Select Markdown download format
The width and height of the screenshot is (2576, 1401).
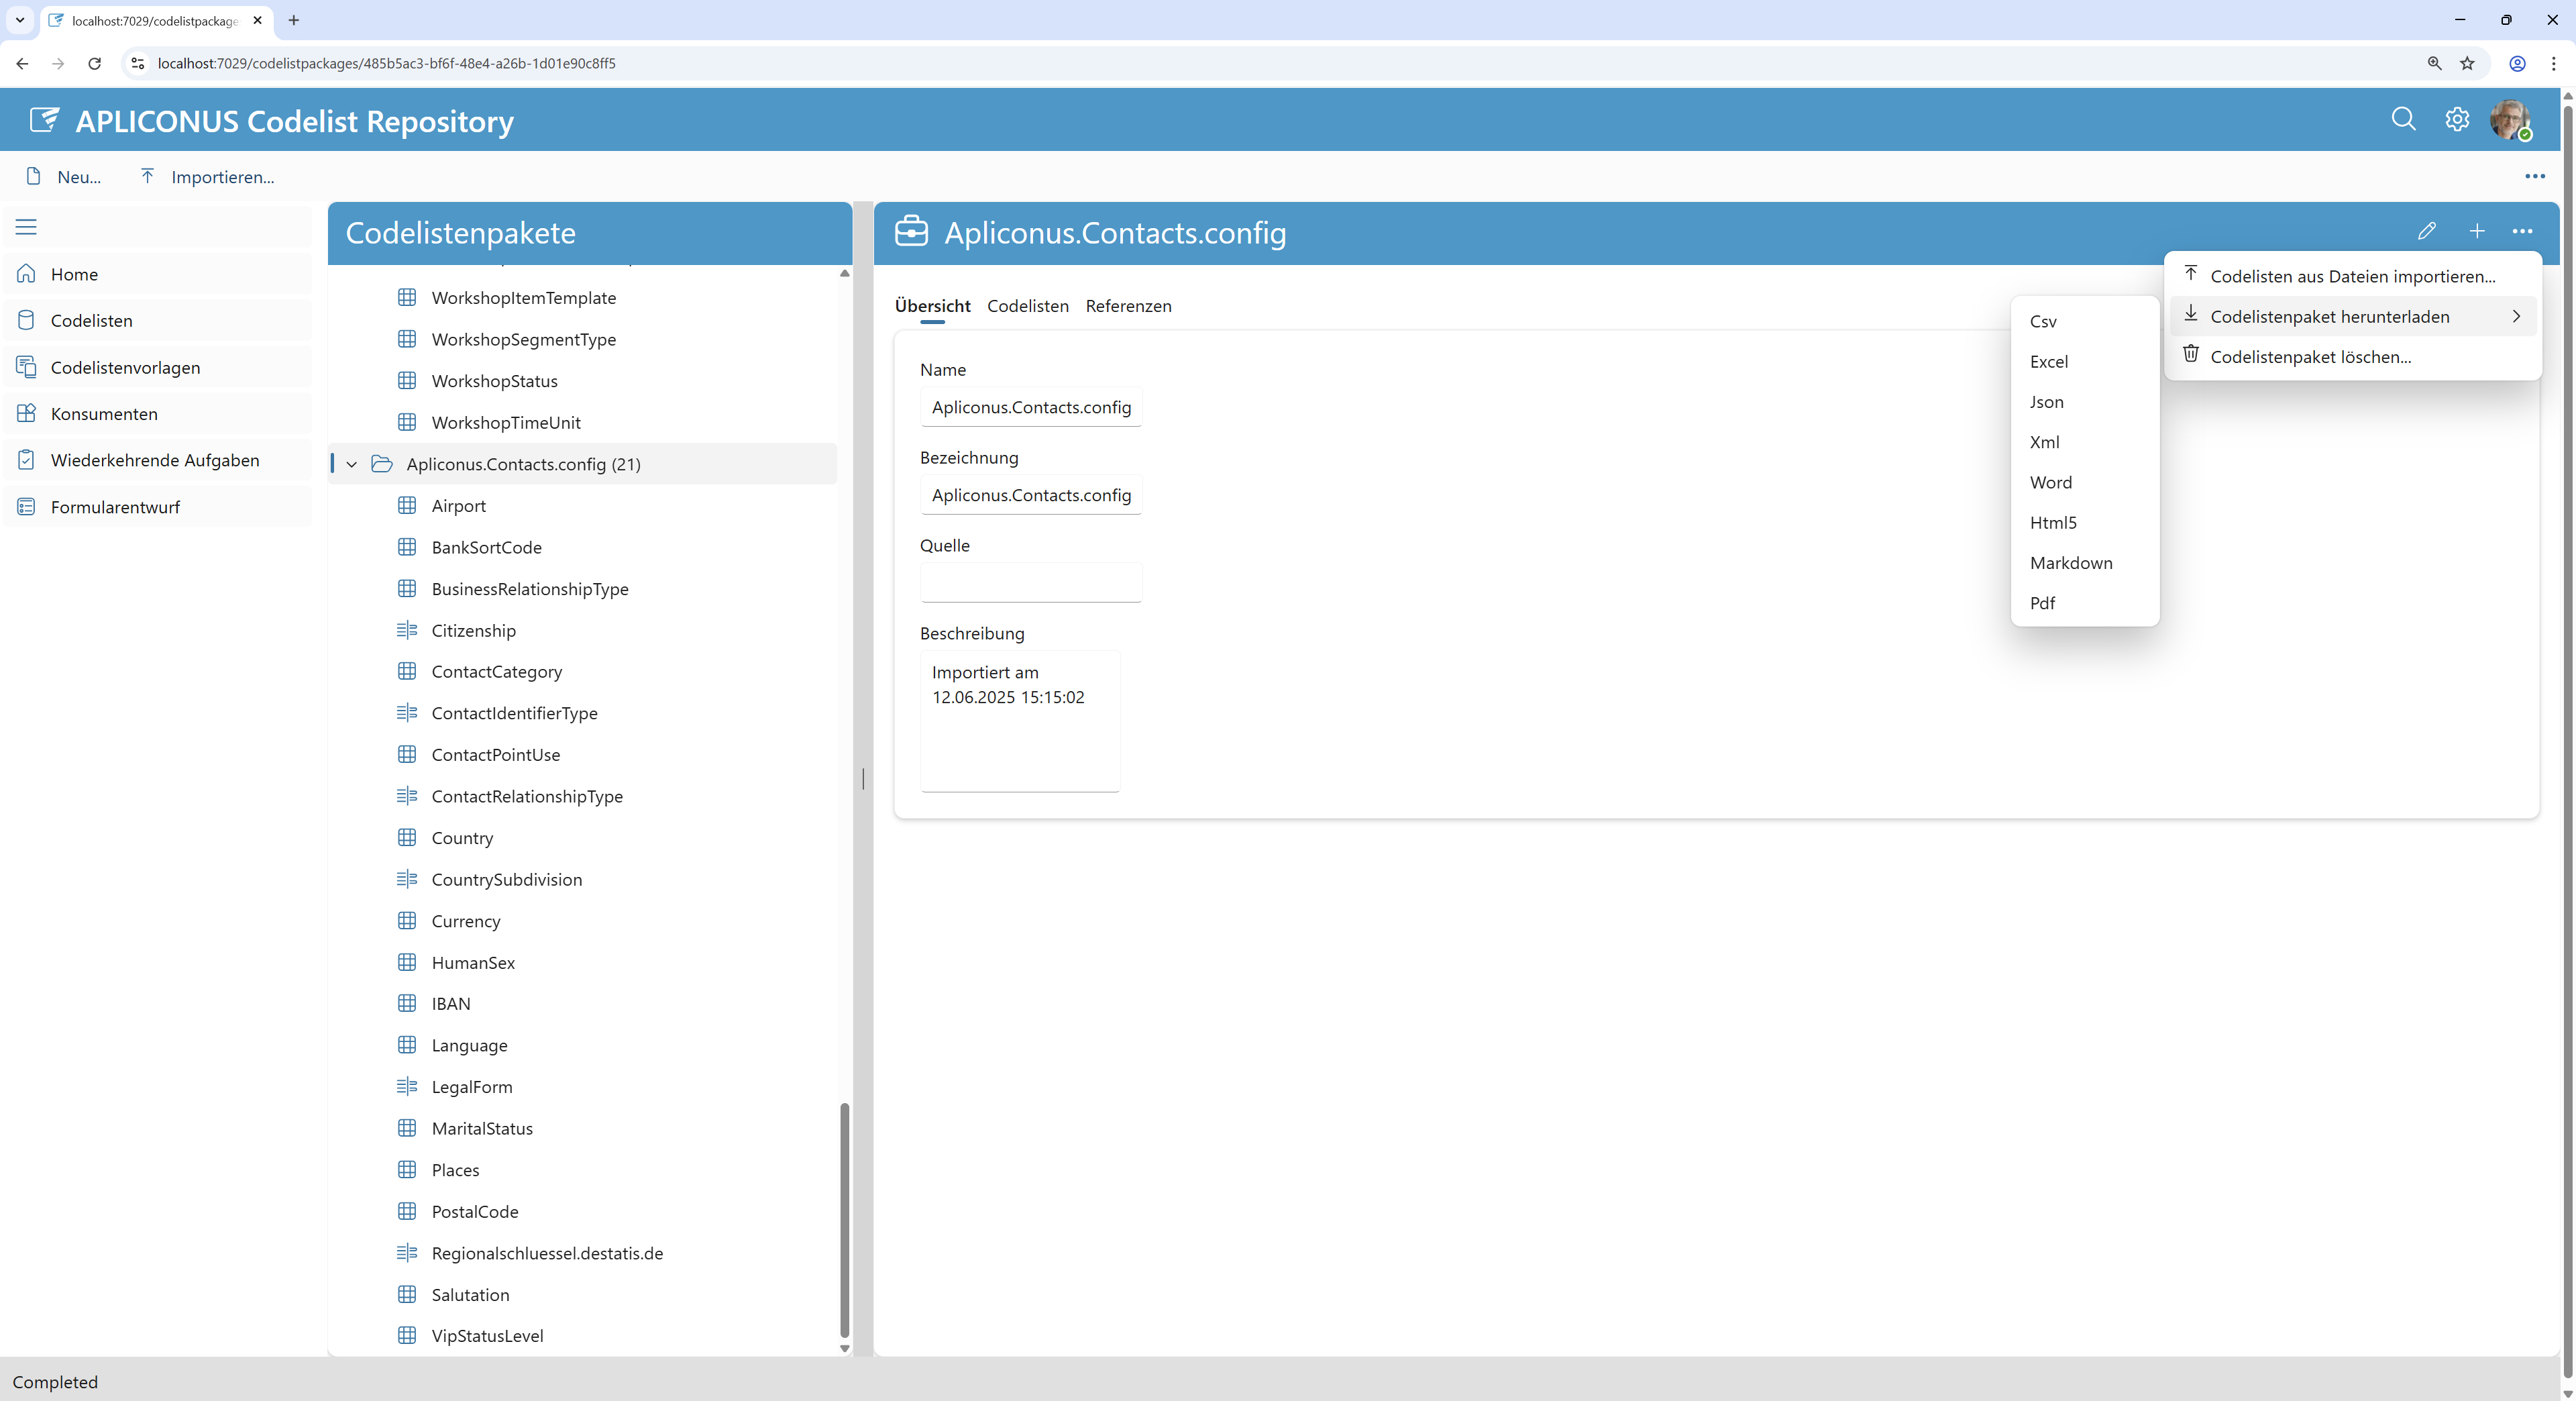point(2085,562)
